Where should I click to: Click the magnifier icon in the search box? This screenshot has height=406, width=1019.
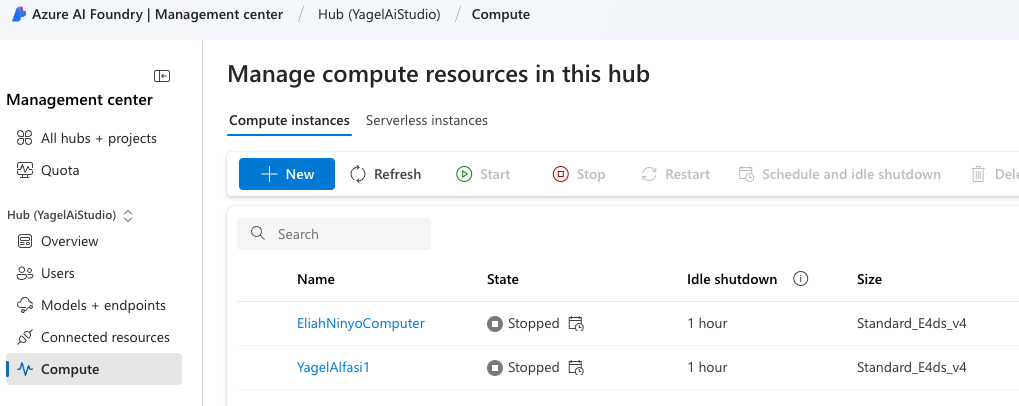point(258,234)
